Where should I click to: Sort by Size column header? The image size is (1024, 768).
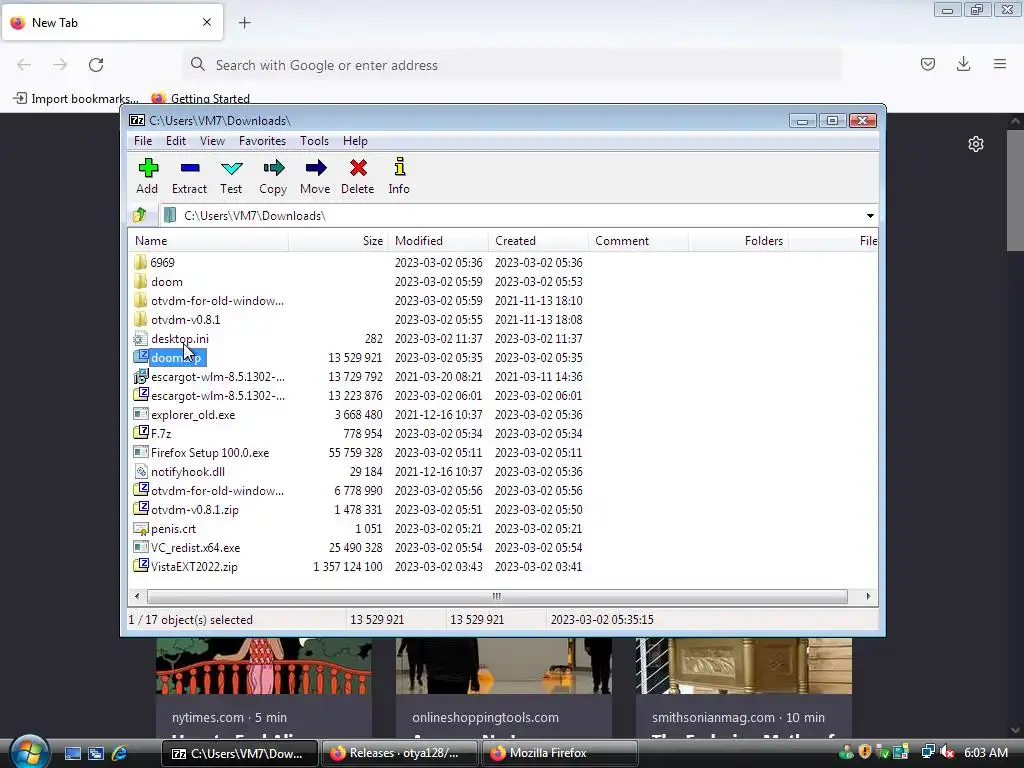click(x=338, y=241)
